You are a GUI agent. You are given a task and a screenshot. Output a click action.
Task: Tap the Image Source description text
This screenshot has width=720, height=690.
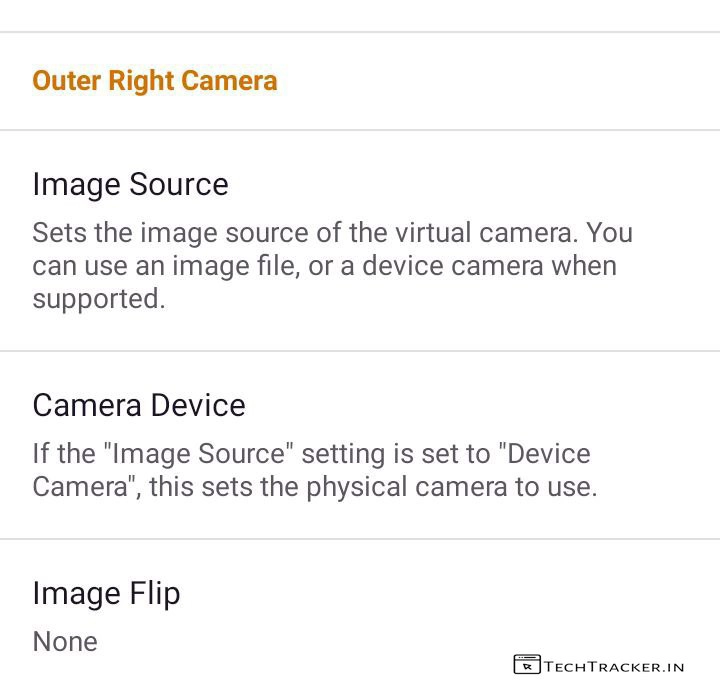click(332, 266)
